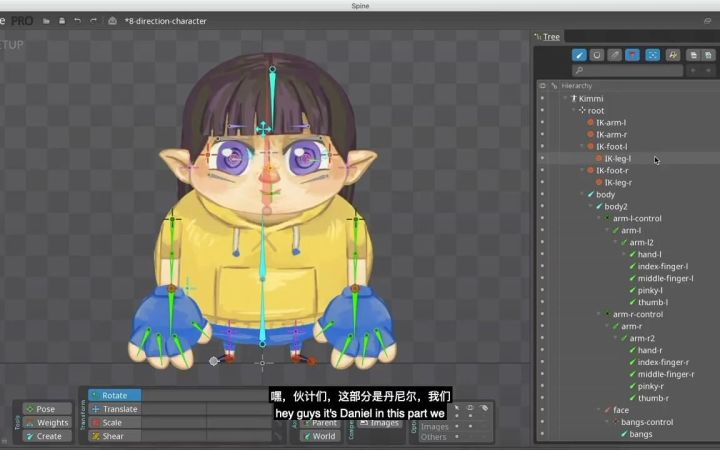Click the visibility column header icon beside Hierarchy
720x450 pixels.
click(542, 86)
